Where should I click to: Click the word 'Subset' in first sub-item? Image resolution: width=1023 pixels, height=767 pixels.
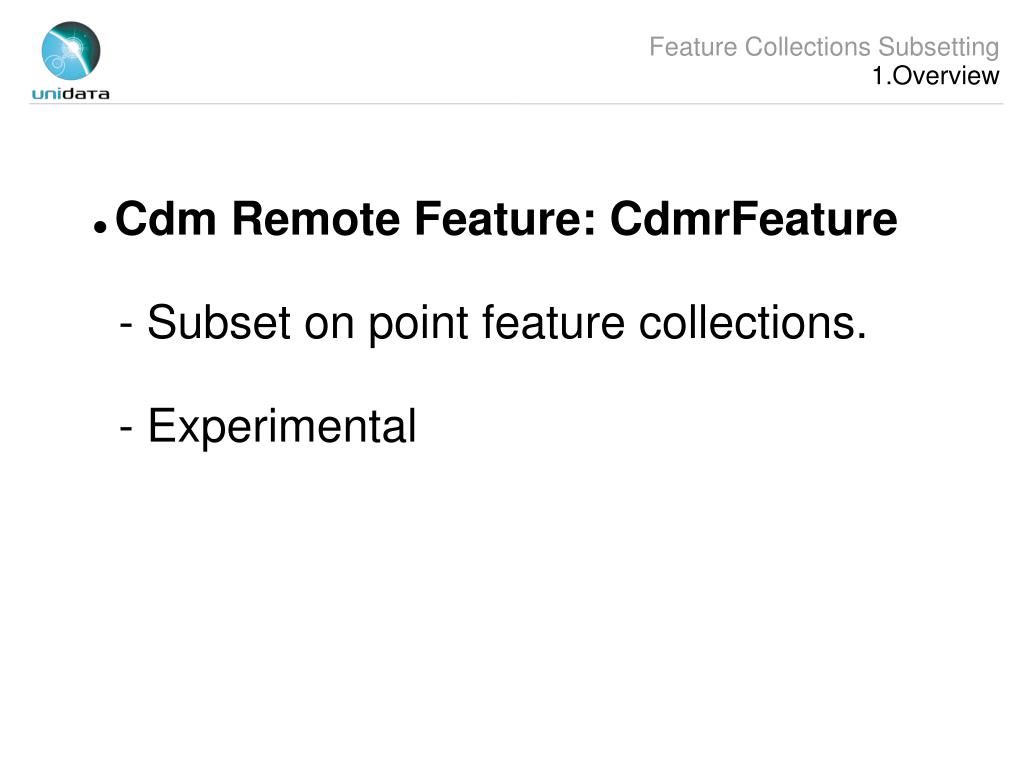point(219,322)
